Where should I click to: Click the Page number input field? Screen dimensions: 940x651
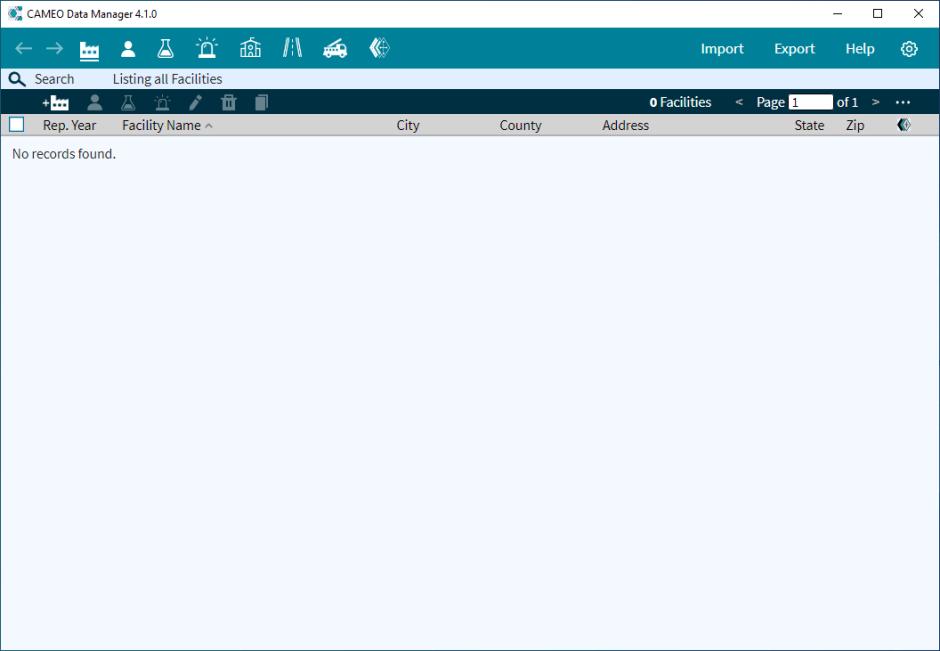pos(811,102)
